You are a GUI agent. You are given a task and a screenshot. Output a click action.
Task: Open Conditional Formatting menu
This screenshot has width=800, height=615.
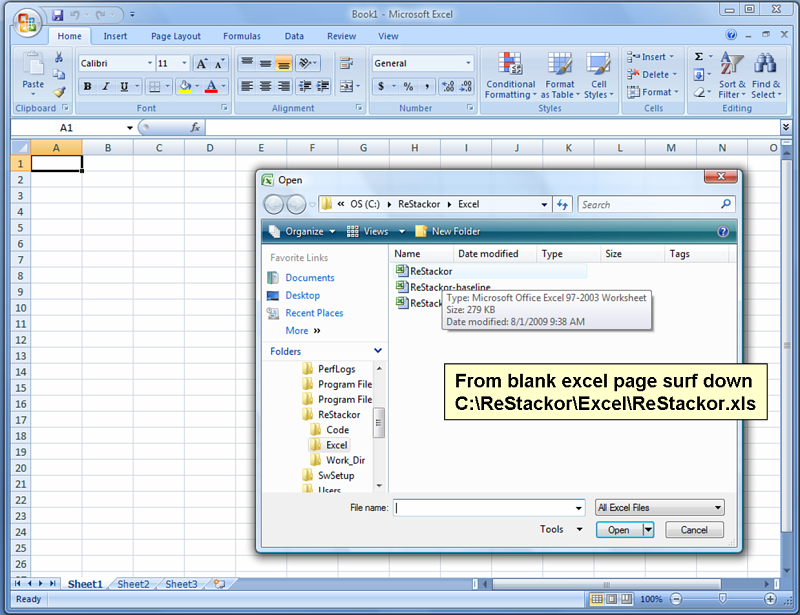pos(510,75)
